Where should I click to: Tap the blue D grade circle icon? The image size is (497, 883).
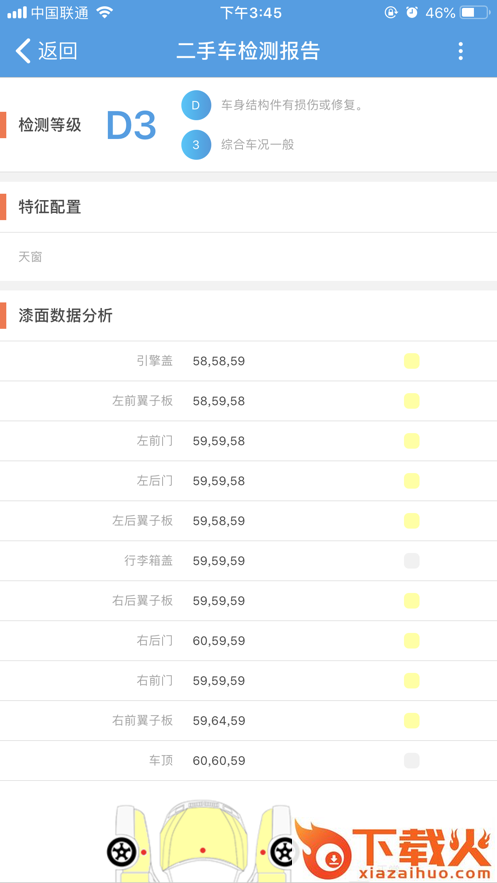click(196, 105)
